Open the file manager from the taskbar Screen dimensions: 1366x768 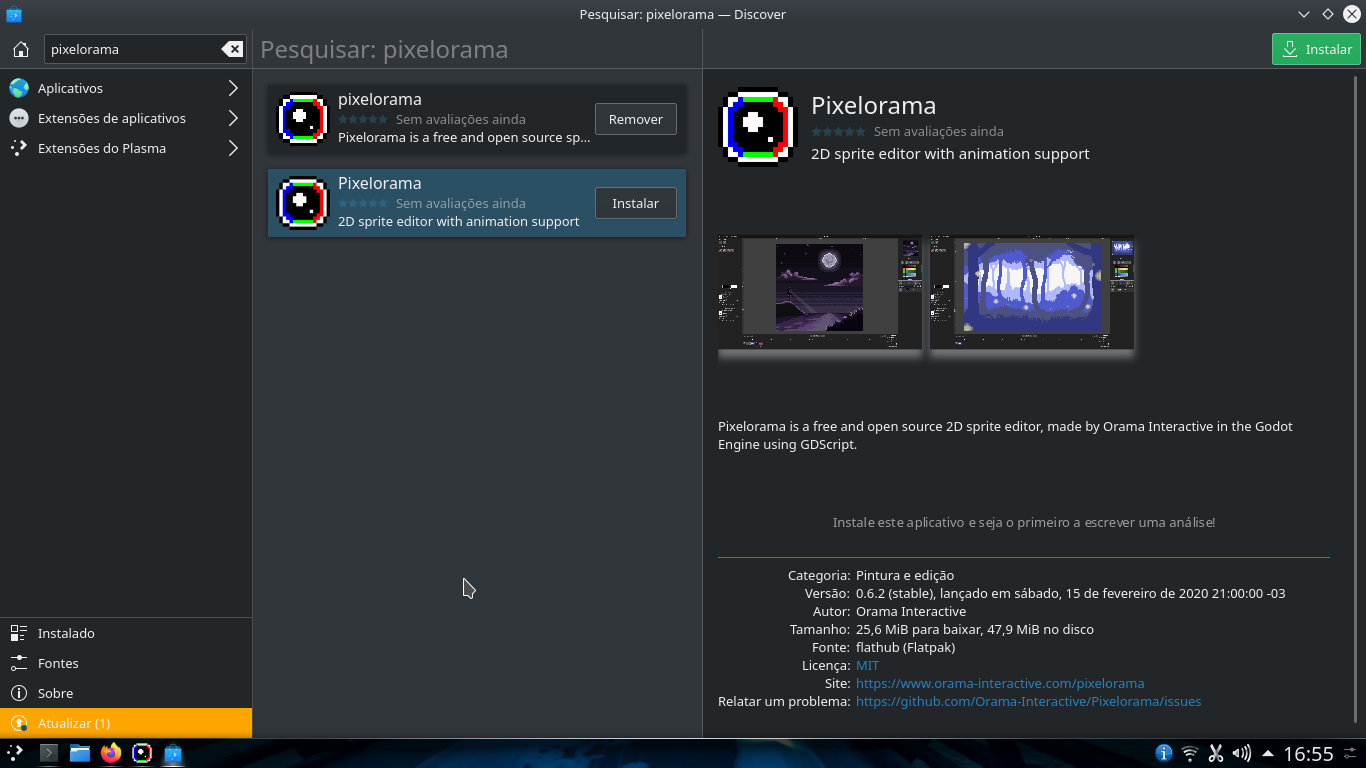pyautogui.click(x=79, y=754)
